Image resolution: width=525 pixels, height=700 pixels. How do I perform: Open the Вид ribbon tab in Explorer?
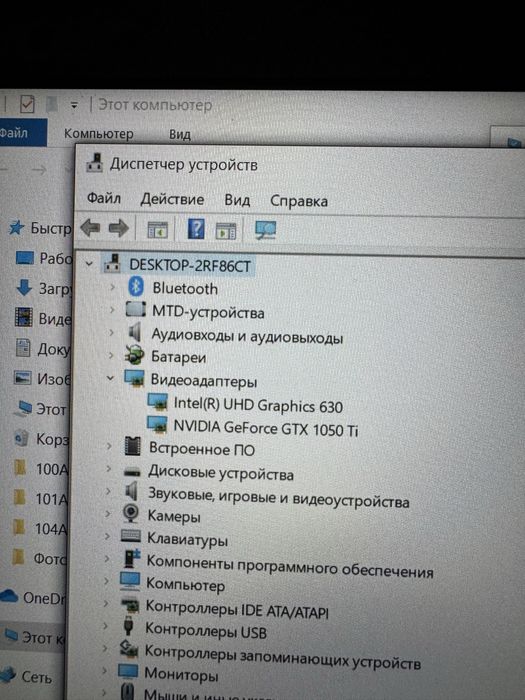click(180, 134)
